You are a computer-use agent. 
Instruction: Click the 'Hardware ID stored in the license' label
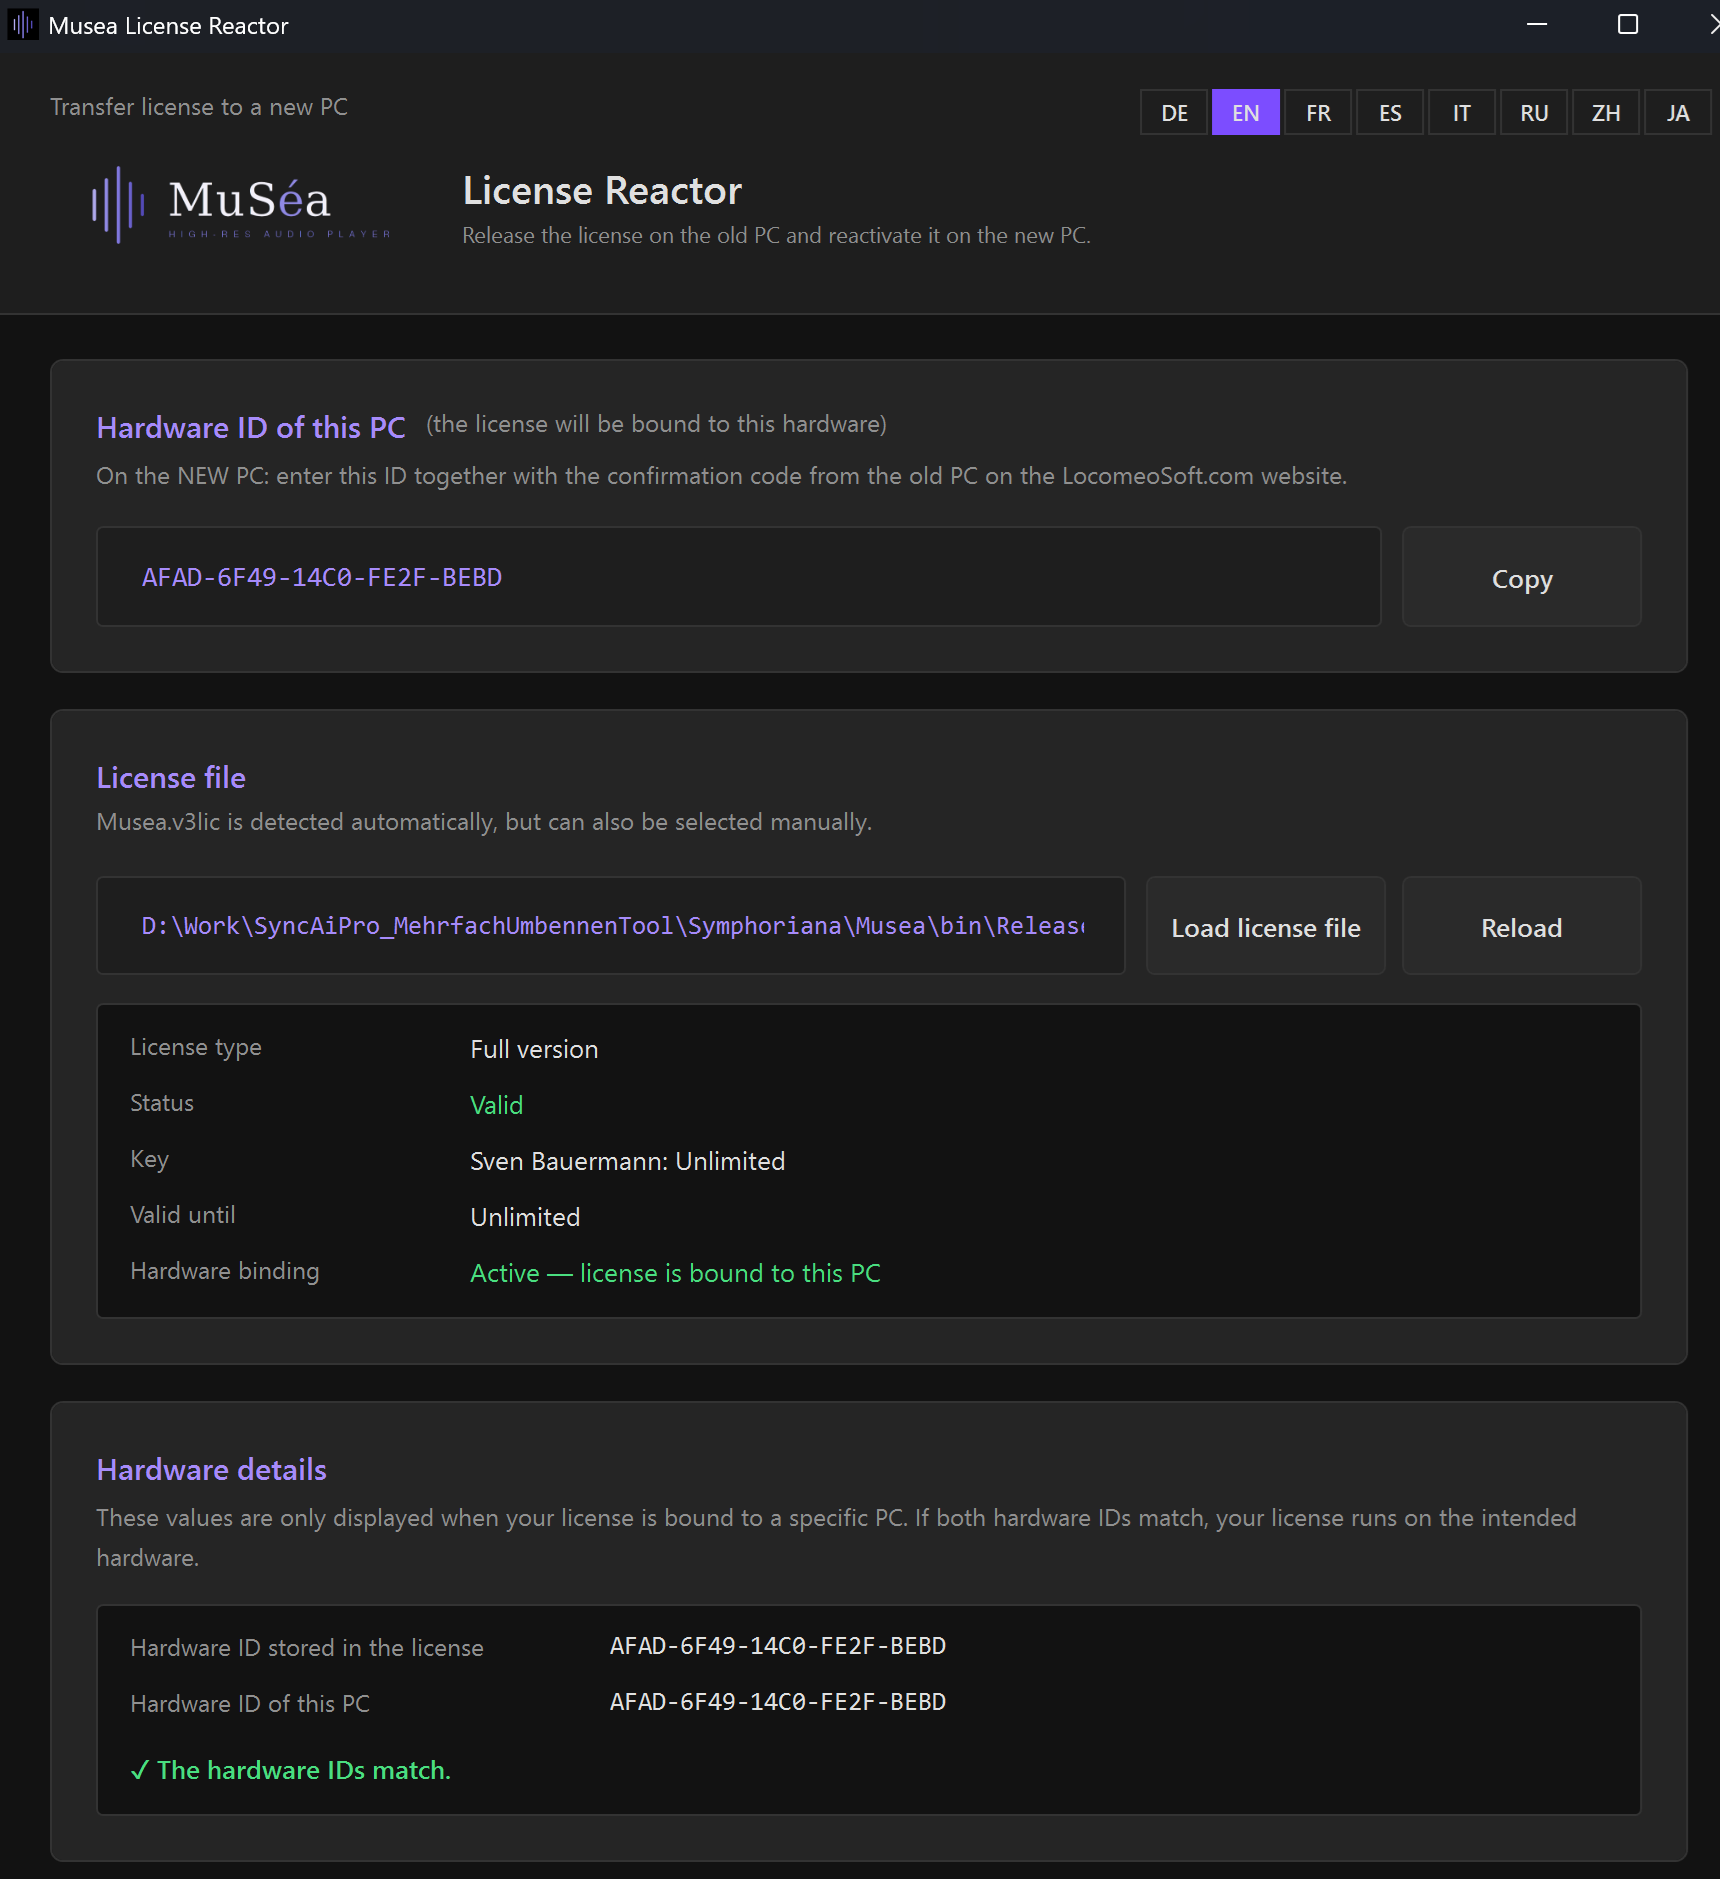(306, 1648)
